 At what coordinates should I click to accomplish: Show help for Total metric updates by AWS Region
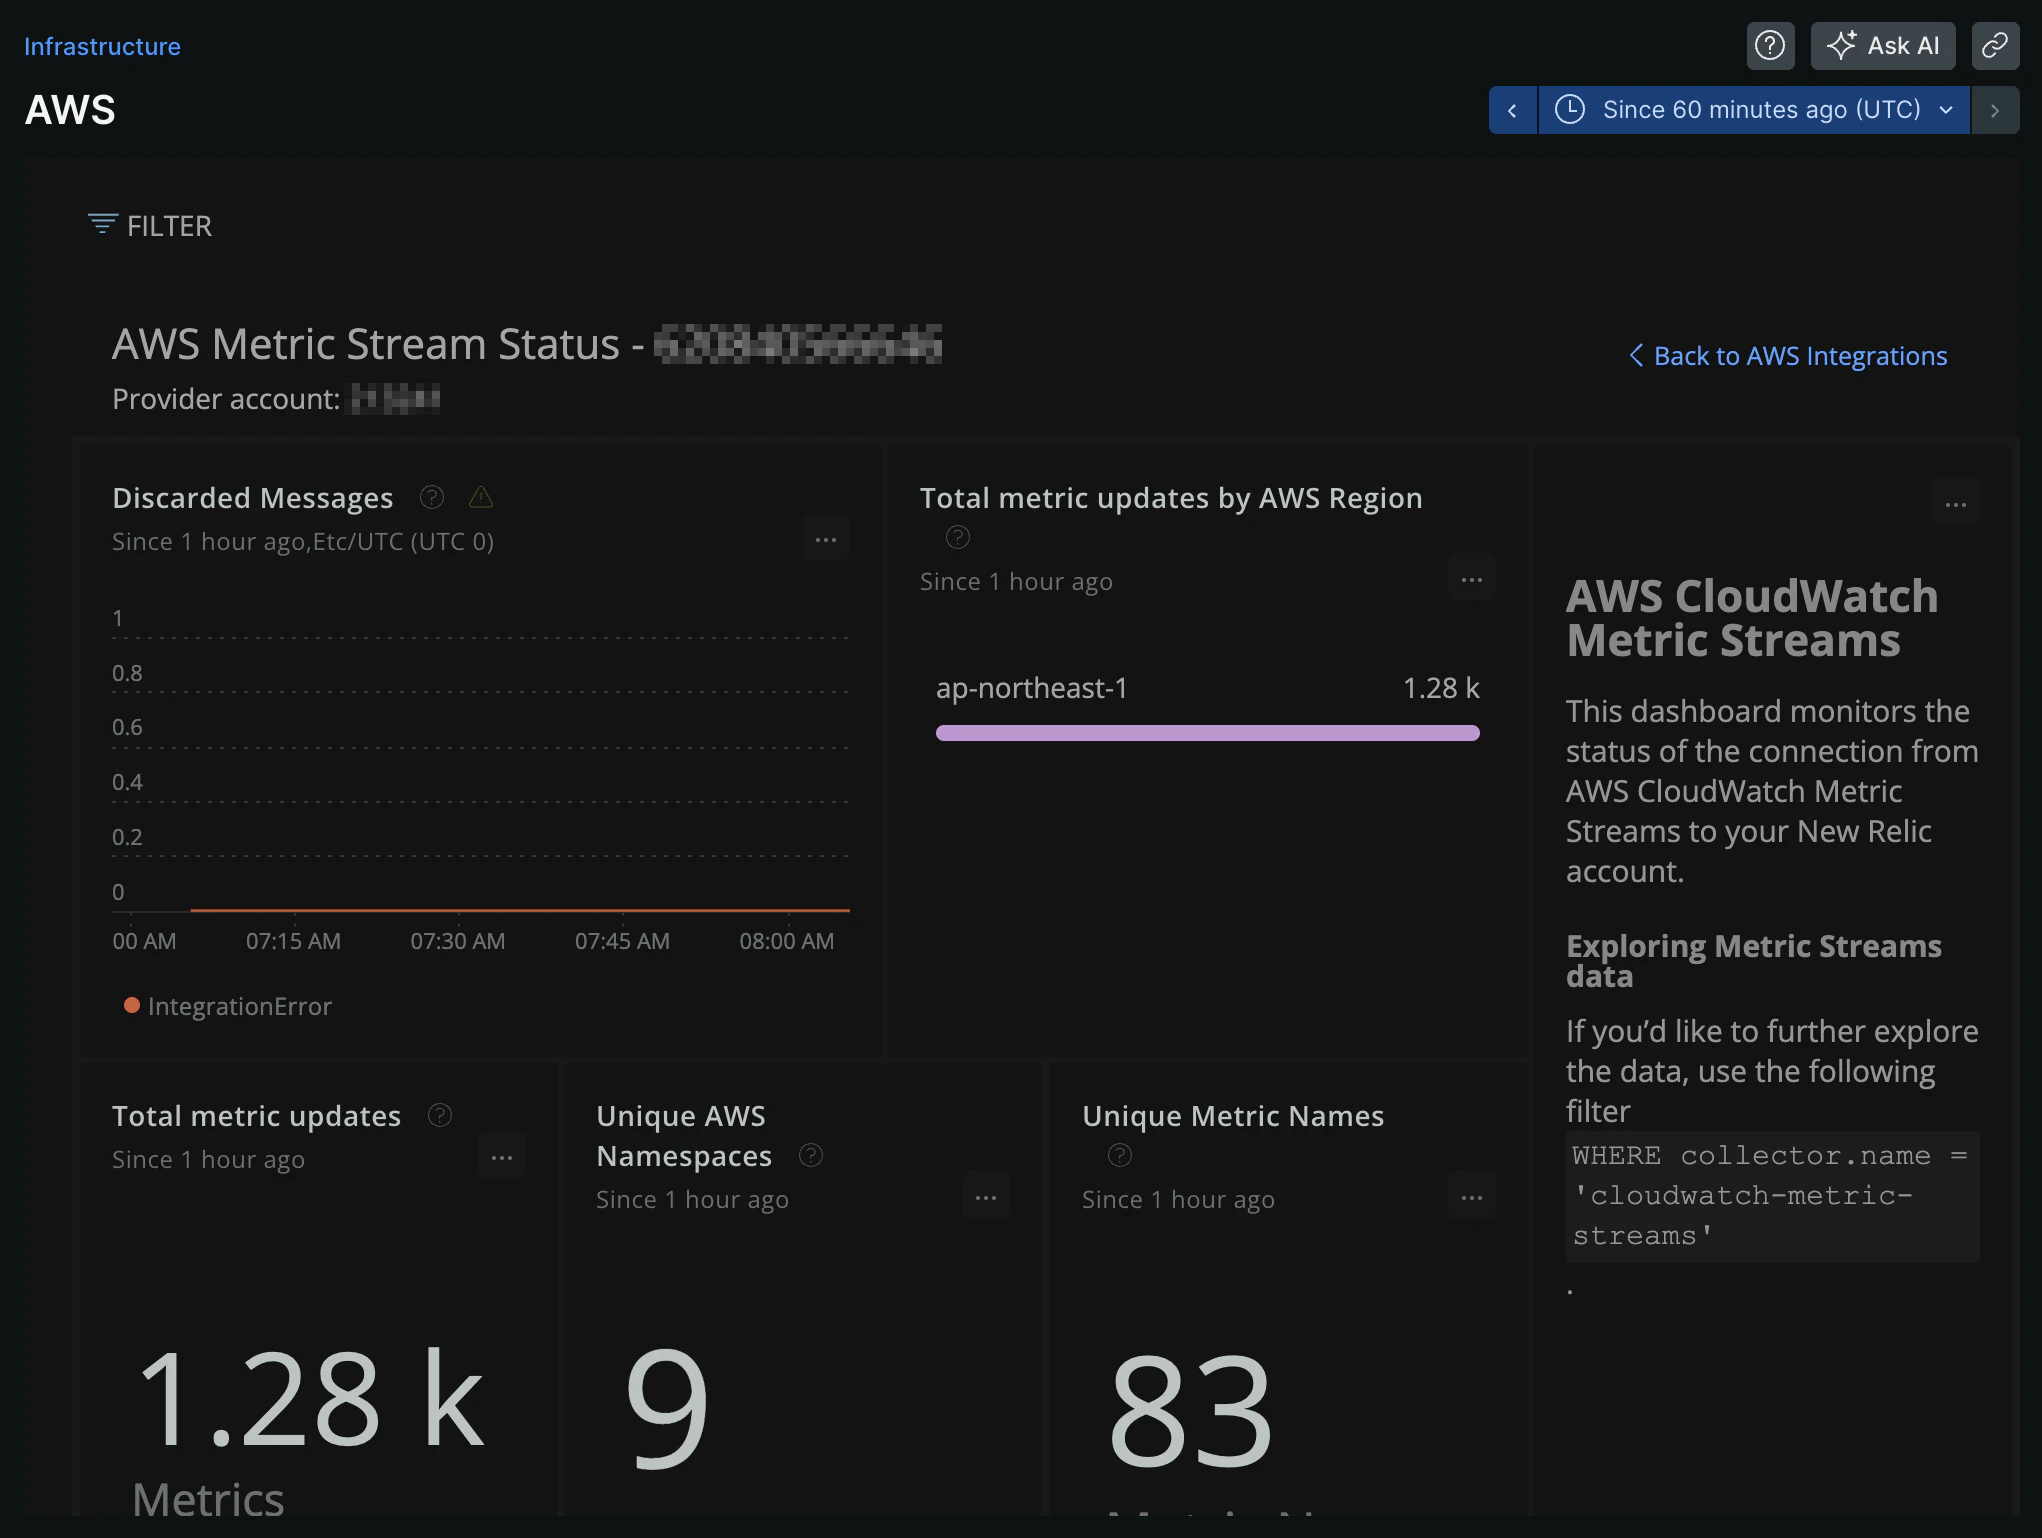coord(958,538)
